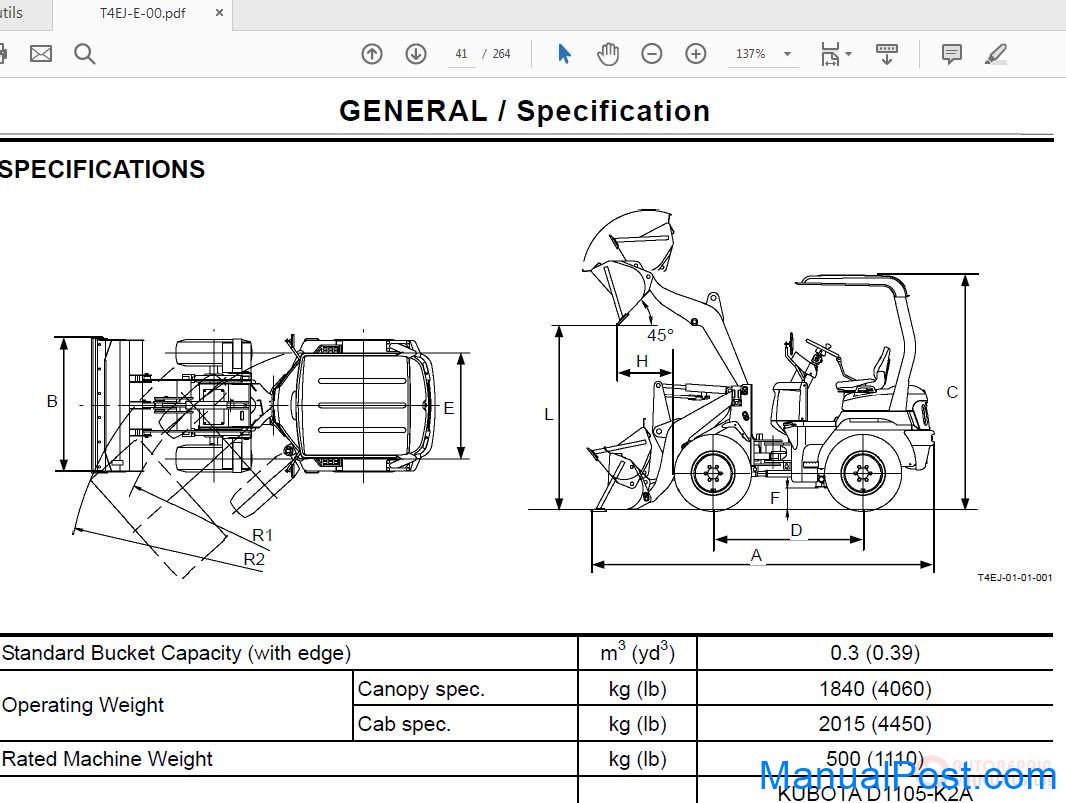Viewport: 1066px width, 803px height.
Task: Choose the arrow selection tool
Action: (564, 54)
